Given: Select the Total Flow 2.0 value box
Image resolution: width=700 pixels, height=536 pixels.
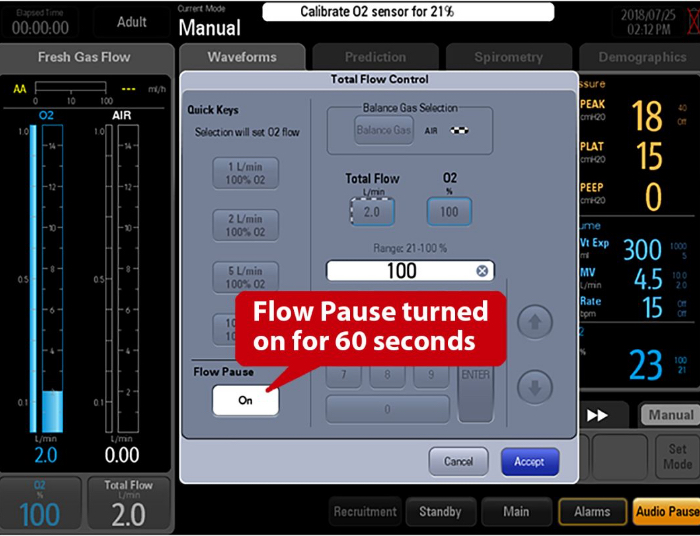Looking at the screenshot, I should click(x=372, y=212).
